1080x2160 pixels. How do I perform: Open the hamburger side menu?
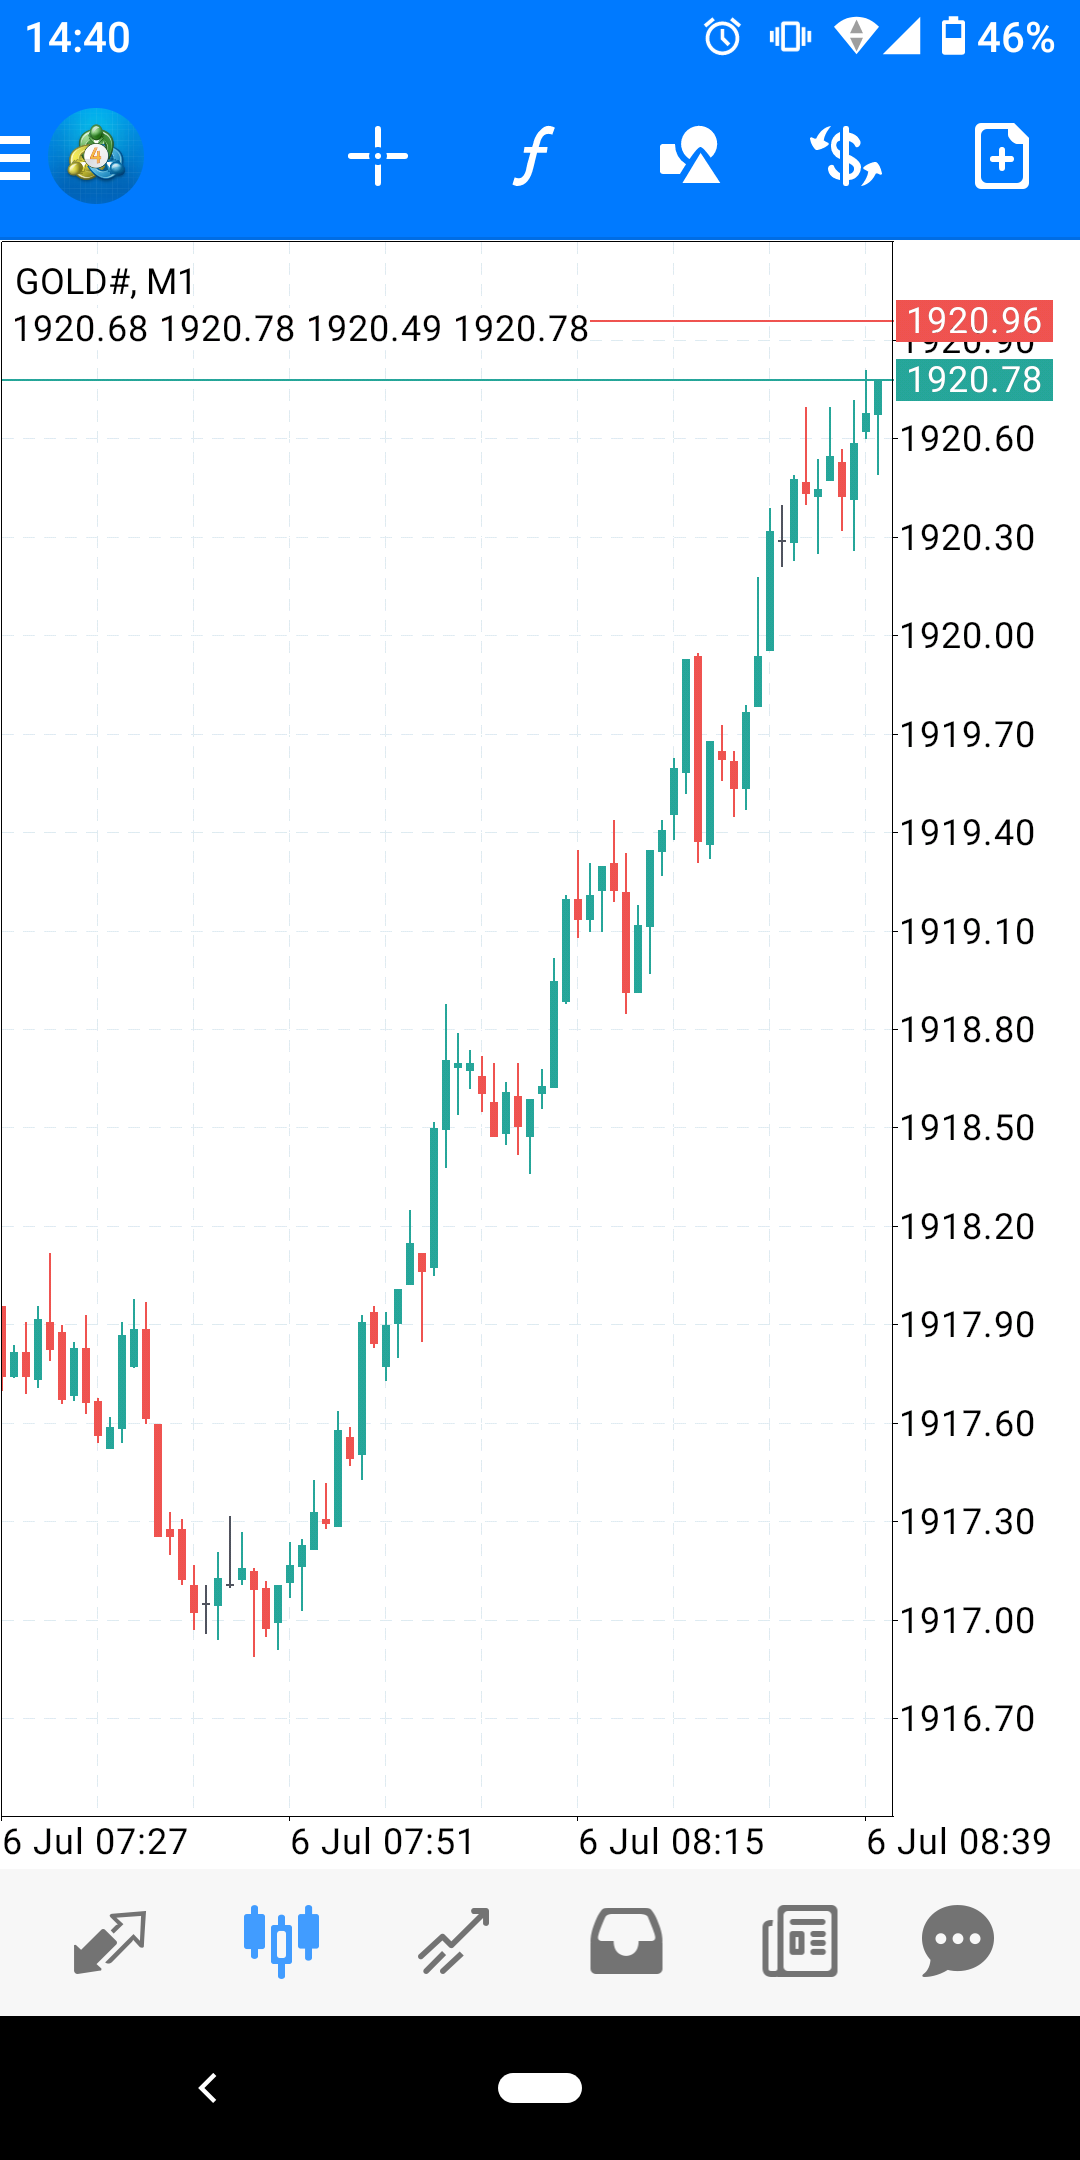tap(16, 157)
